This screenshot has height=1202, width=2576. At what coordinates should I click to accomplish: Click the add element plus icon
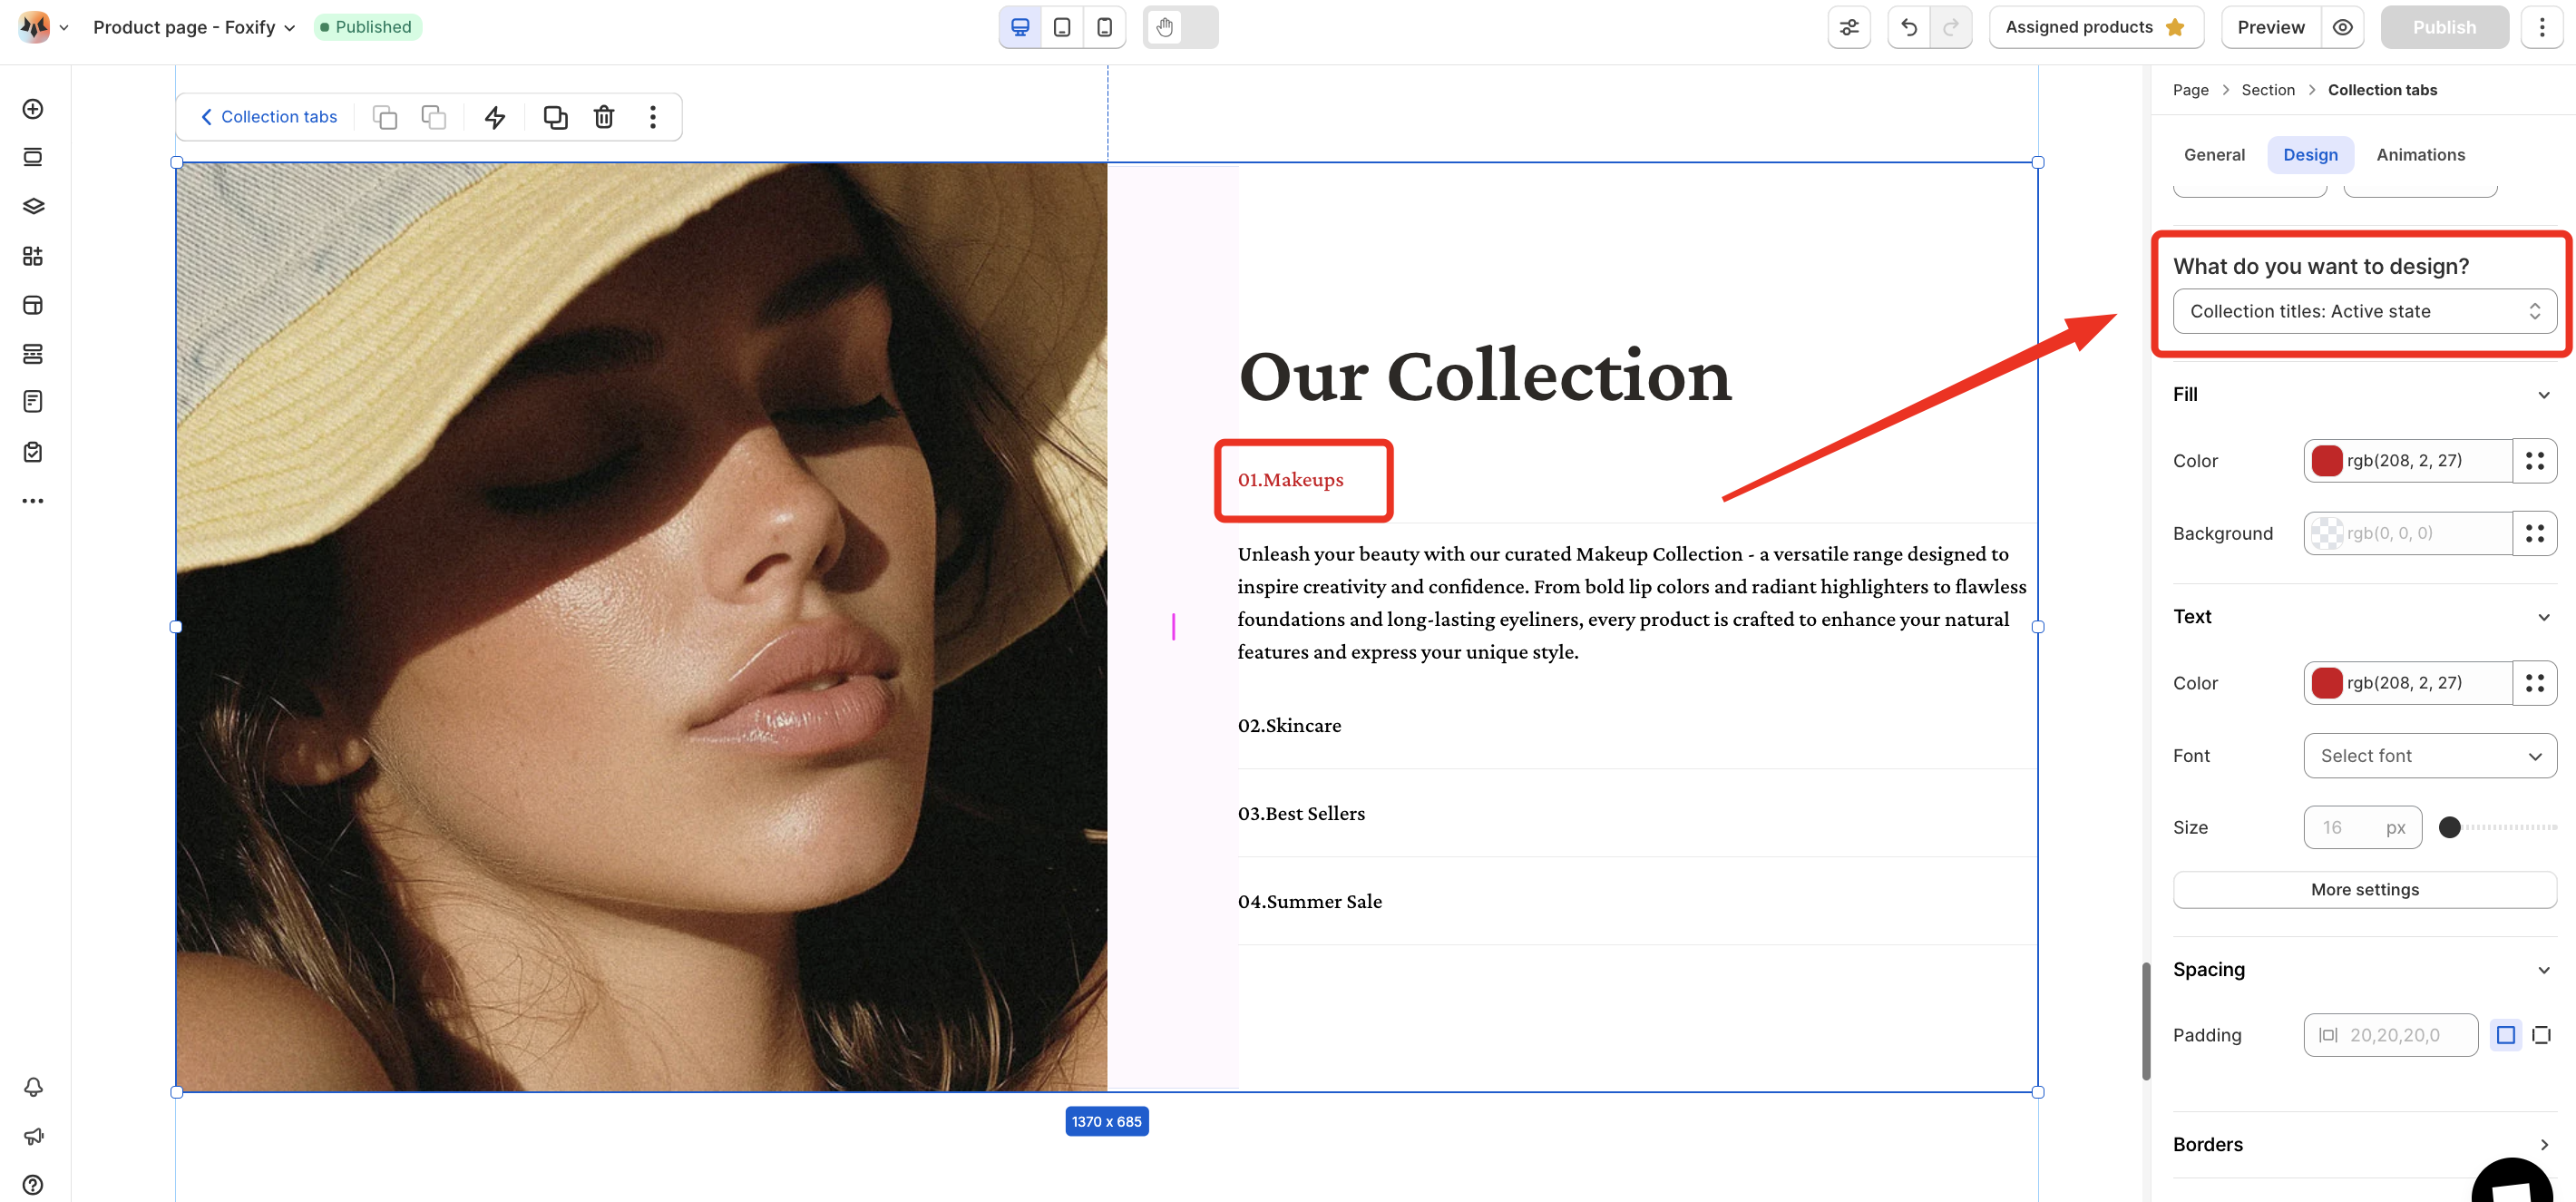point(33,109)
